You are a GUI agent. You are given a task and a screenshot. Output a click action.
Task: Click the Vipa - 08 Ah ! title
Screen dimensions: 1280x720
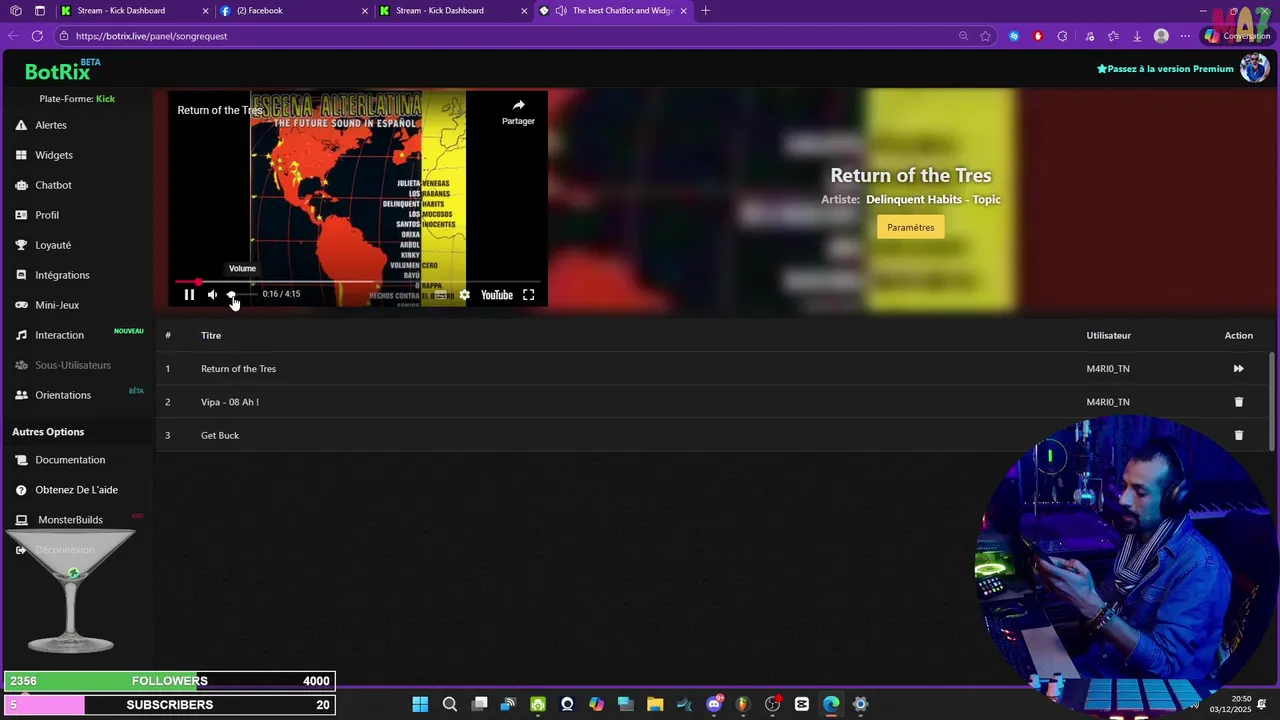point(230,402)
